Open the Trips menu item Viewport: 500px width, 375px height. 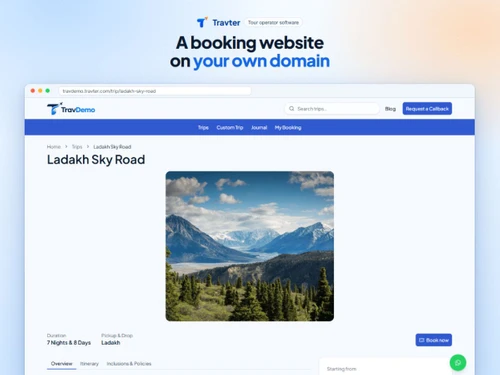(203, 127)
